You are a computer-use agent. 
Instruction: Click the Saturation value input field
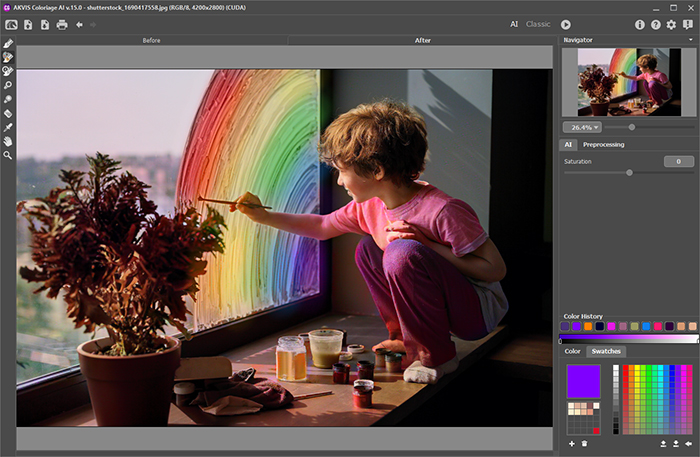(x=678, y=161)
